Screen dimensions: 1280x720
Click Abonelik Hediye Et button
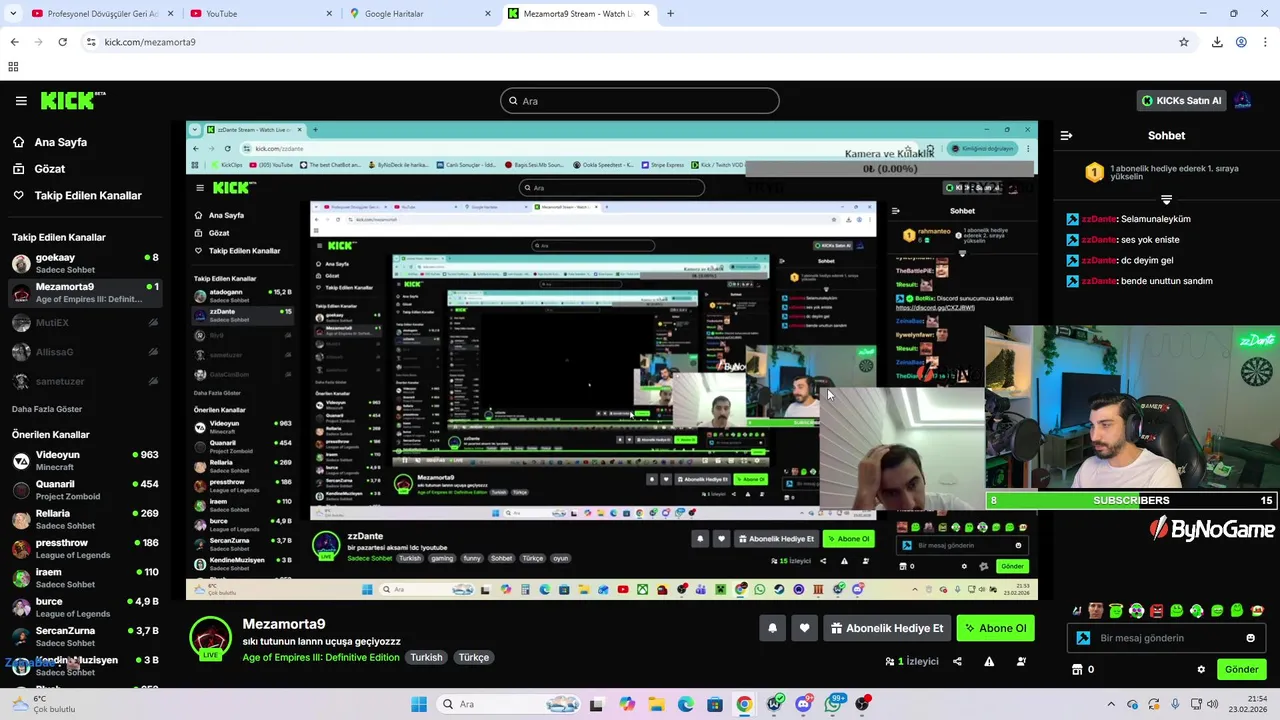(x=886, y=629)
